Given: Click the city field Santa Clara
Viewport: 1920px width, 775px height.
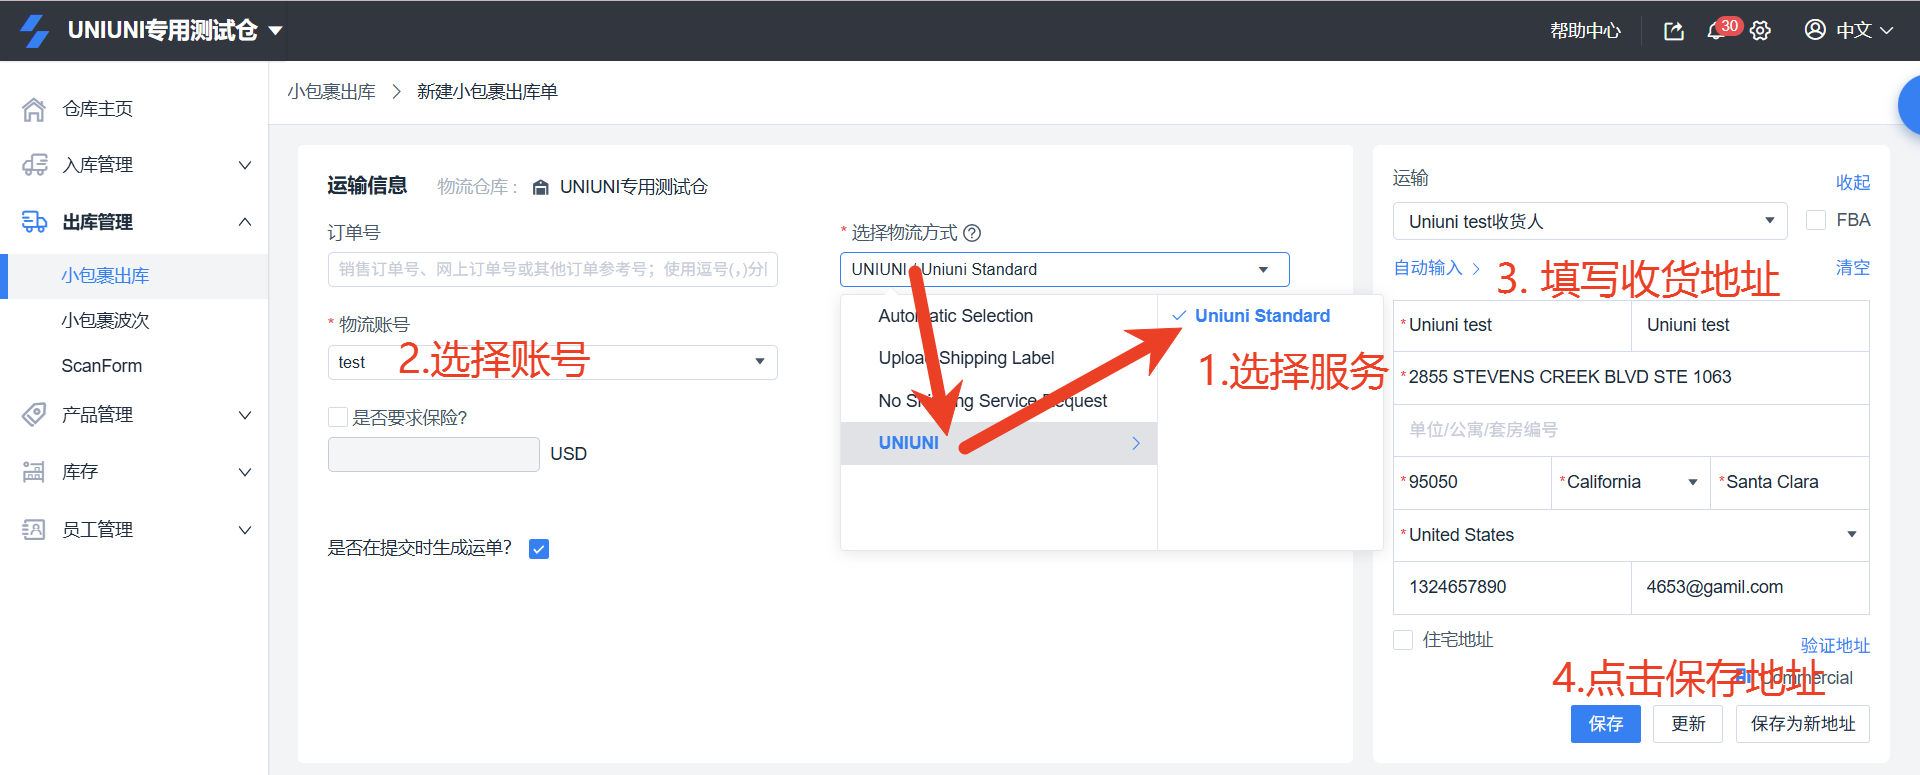Looking at the screenshot, I should pyautogui.click(x=1790, y=482).
